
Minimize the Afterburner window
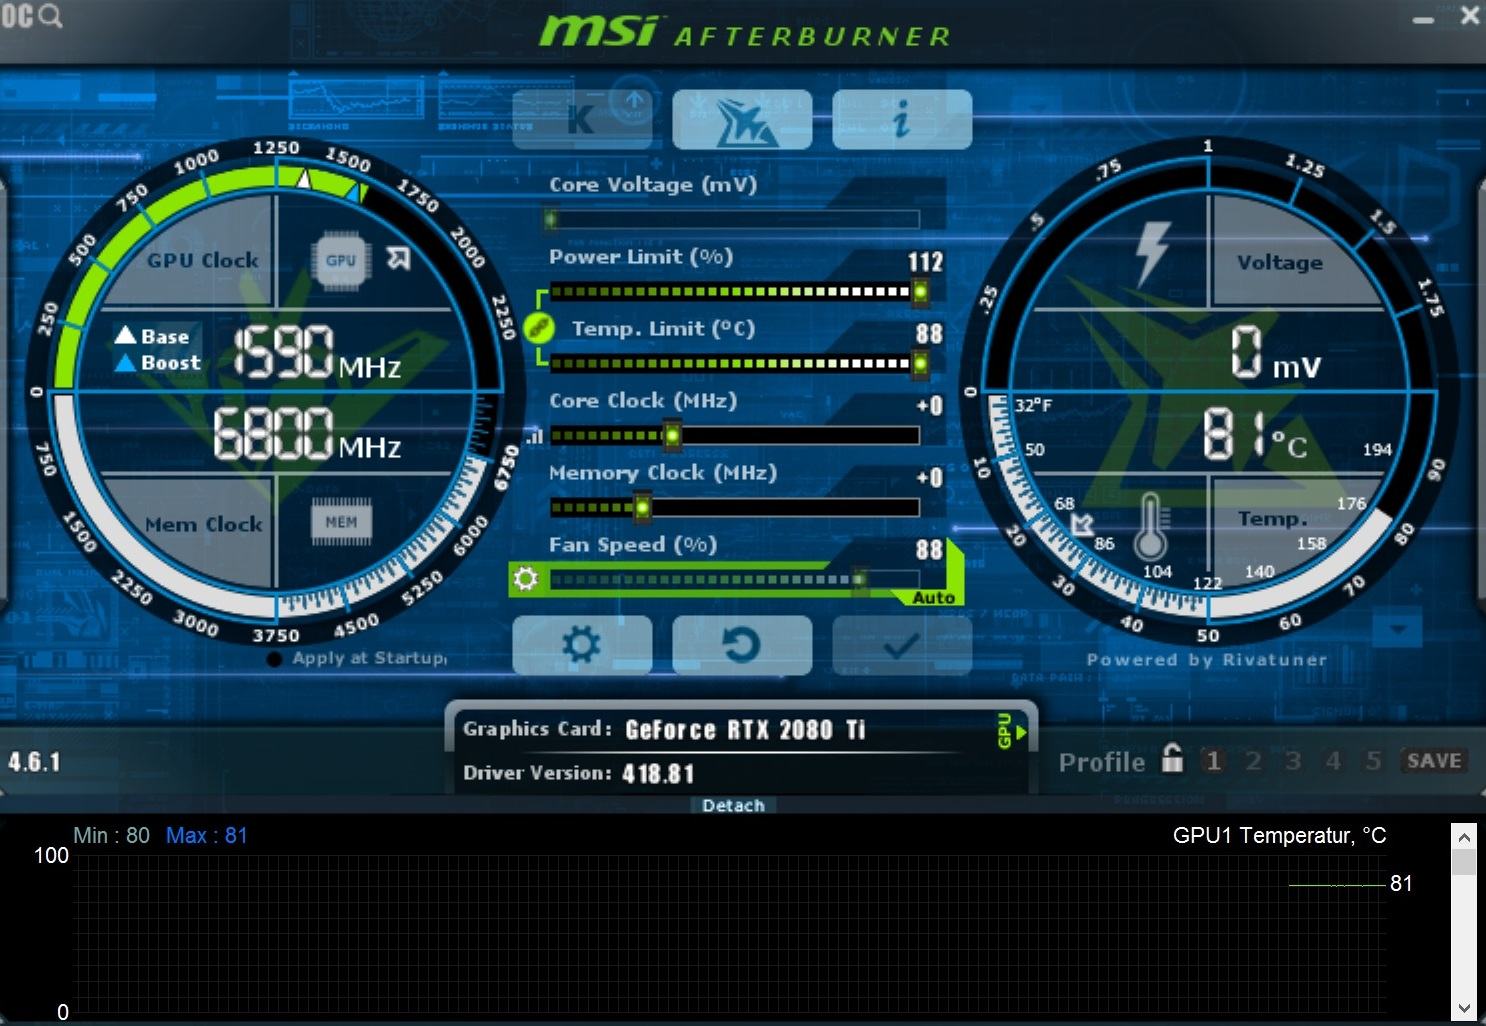pos(1424,19)
